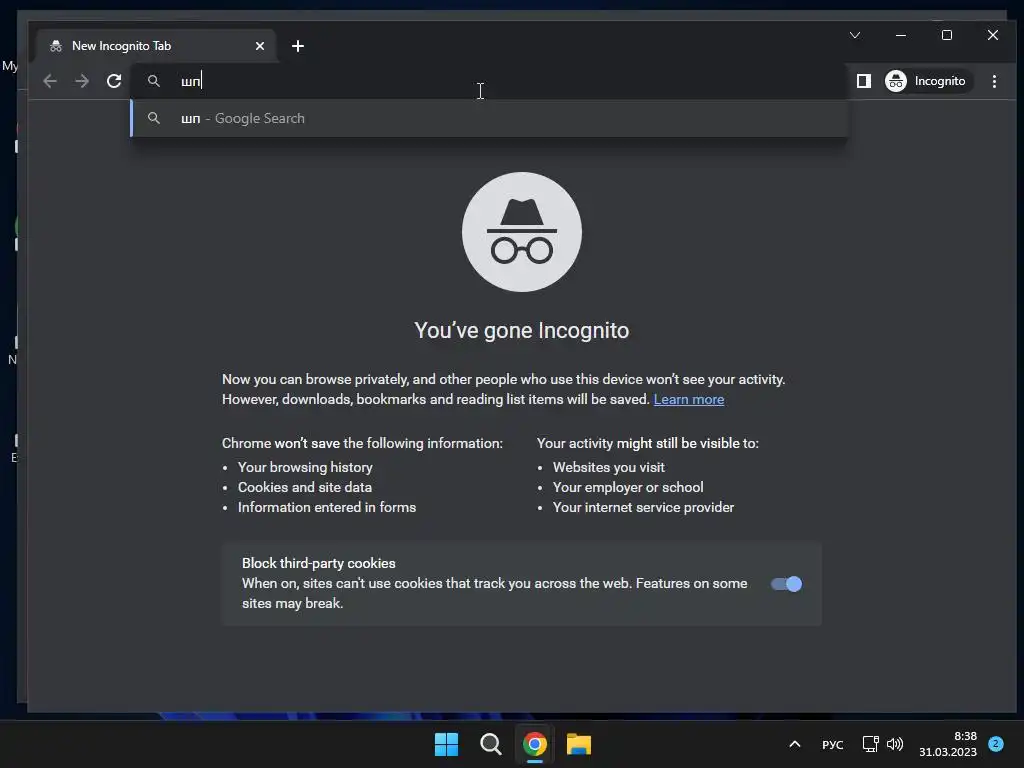Toggle Block third-party cookies switch
Screen dimensions: 1024x768
(x=786, y=584)
